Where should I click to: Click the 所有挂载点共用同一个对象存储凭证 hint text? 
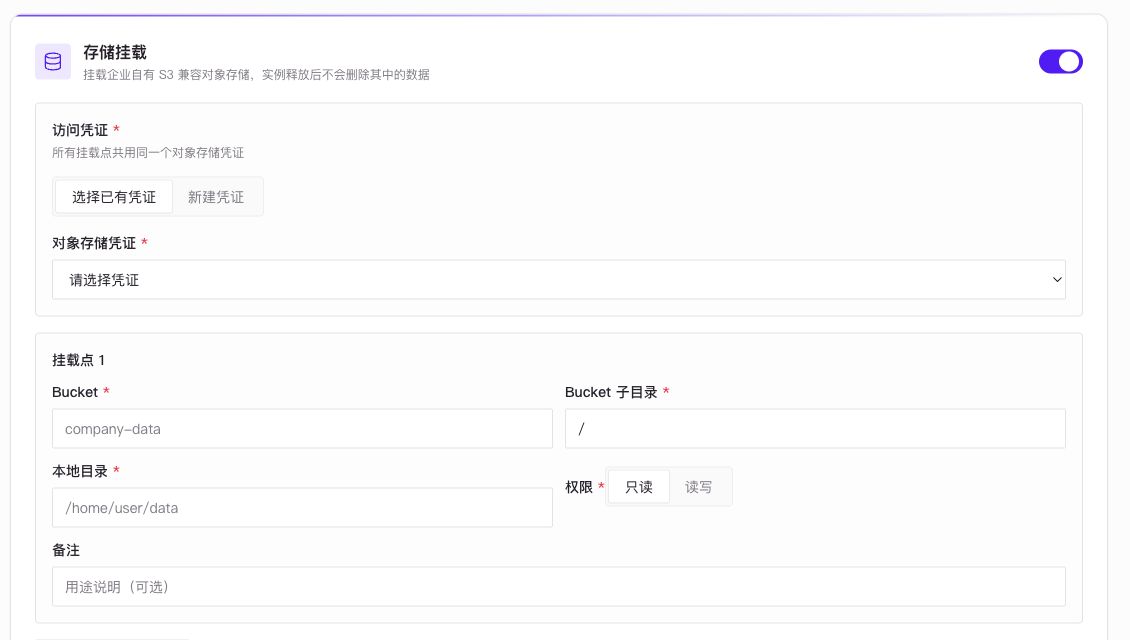(x=148, y=153)
